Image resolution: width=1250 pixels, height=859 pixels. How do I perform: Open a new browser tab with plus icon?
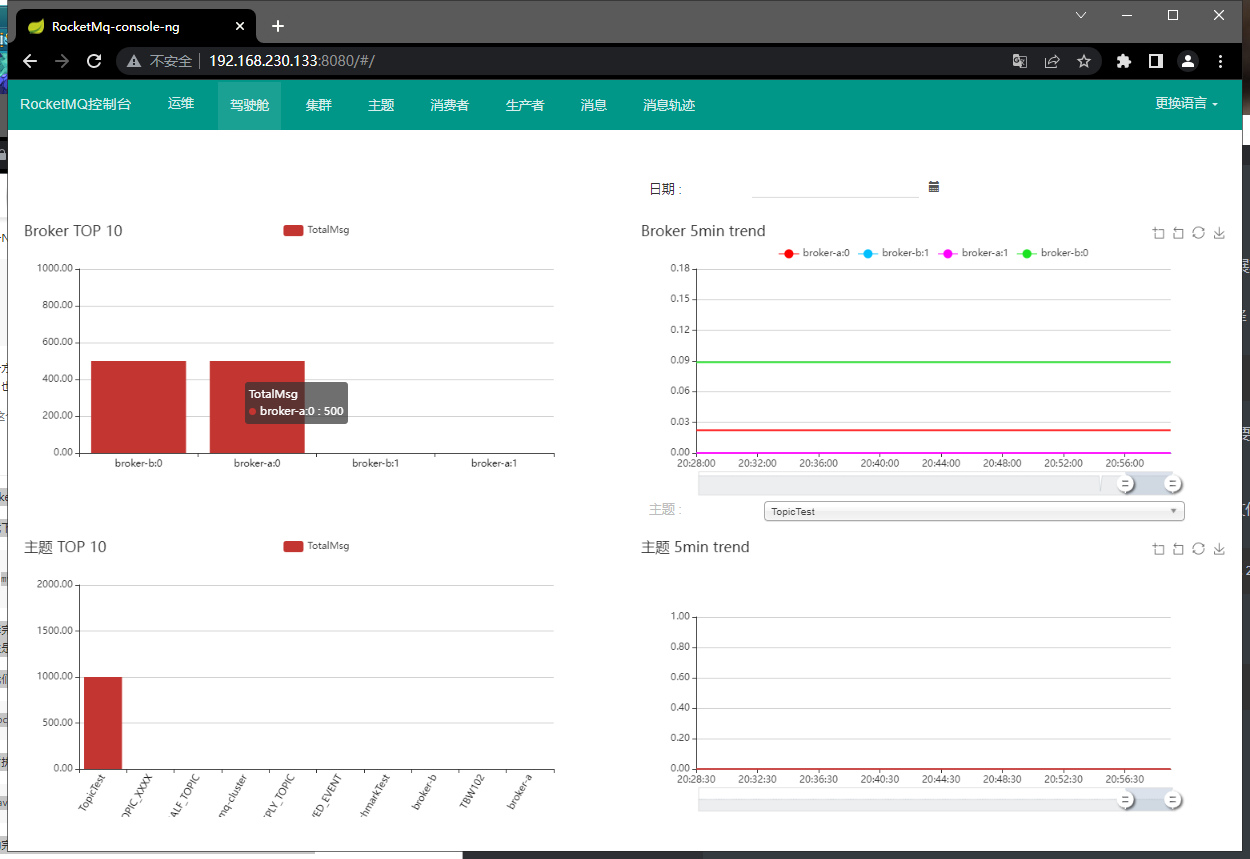tap(278, 26)
